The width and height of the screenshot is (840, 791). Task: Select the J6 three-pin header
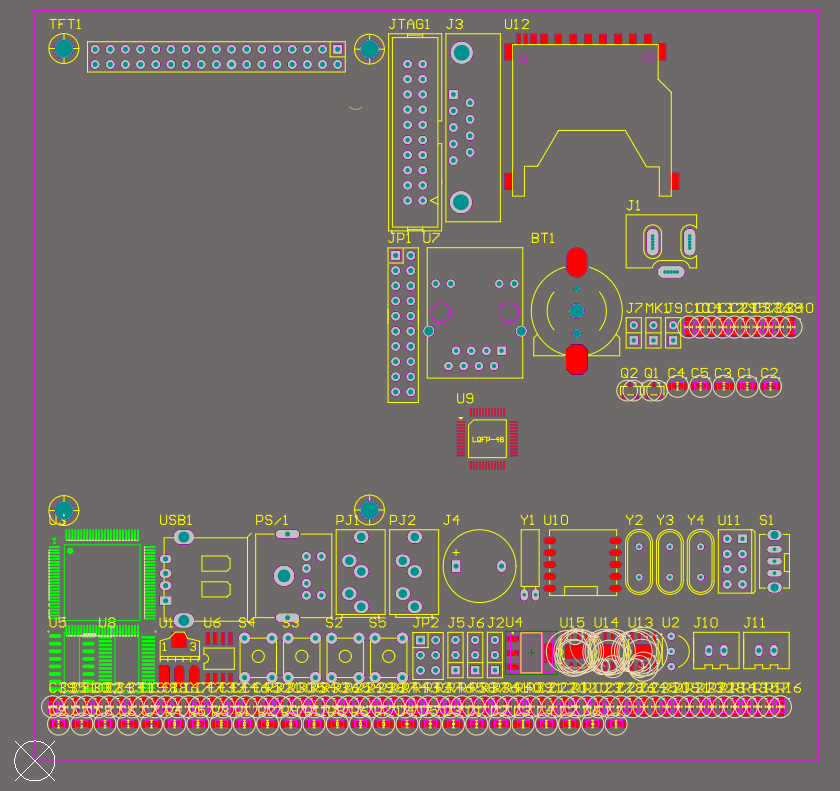point(475,655)
